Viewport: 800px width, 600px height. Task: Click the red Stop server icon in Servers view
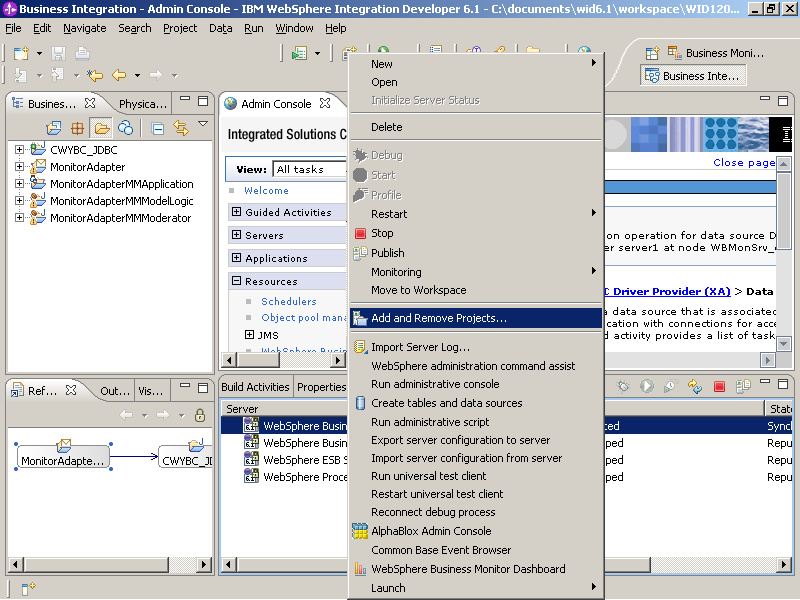tap(719, 386)
